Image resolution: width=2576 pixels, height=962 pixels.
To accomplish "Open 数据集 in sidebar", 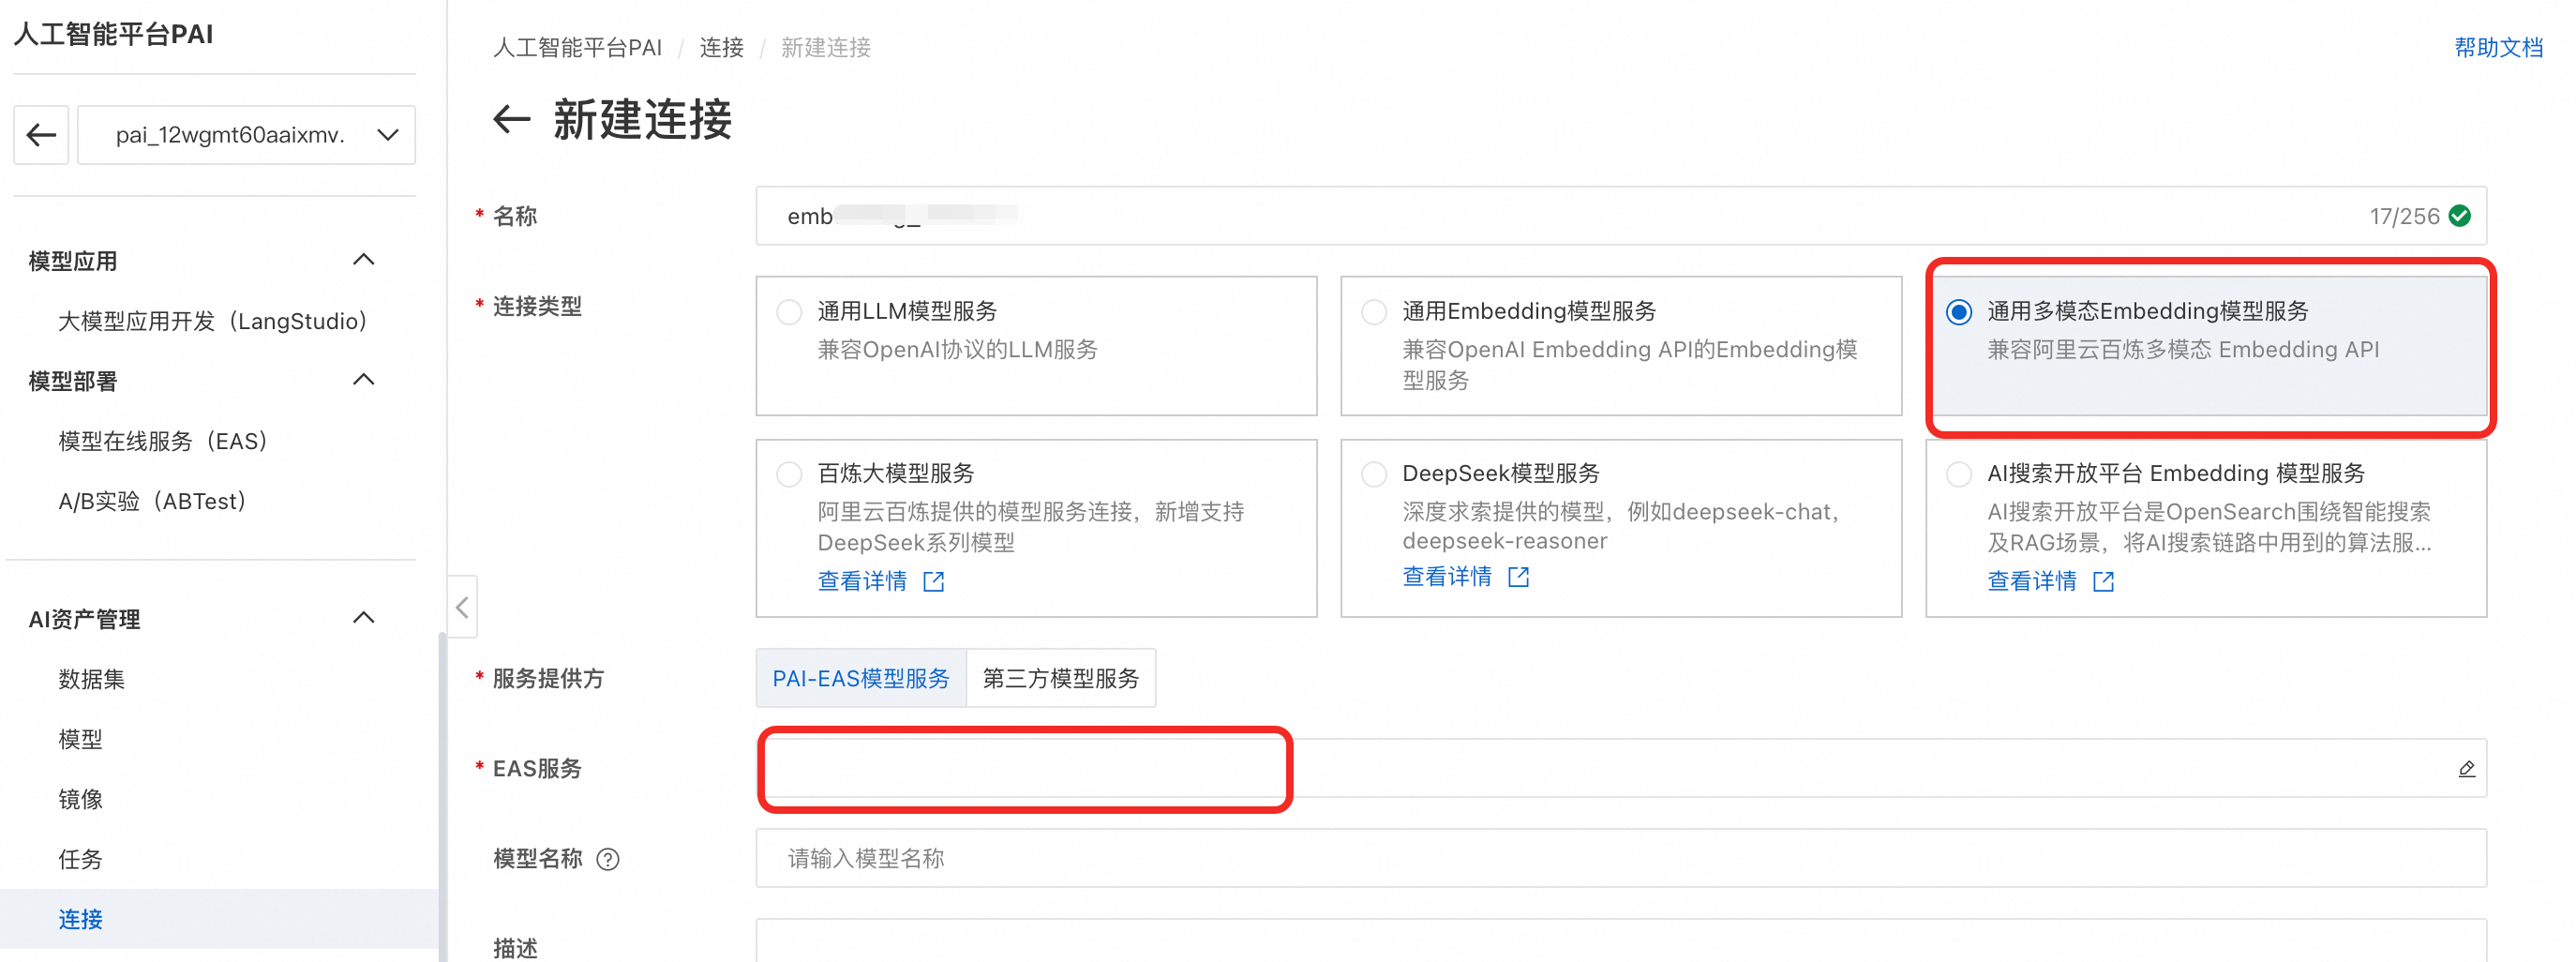I will click(x=92, y=679).
